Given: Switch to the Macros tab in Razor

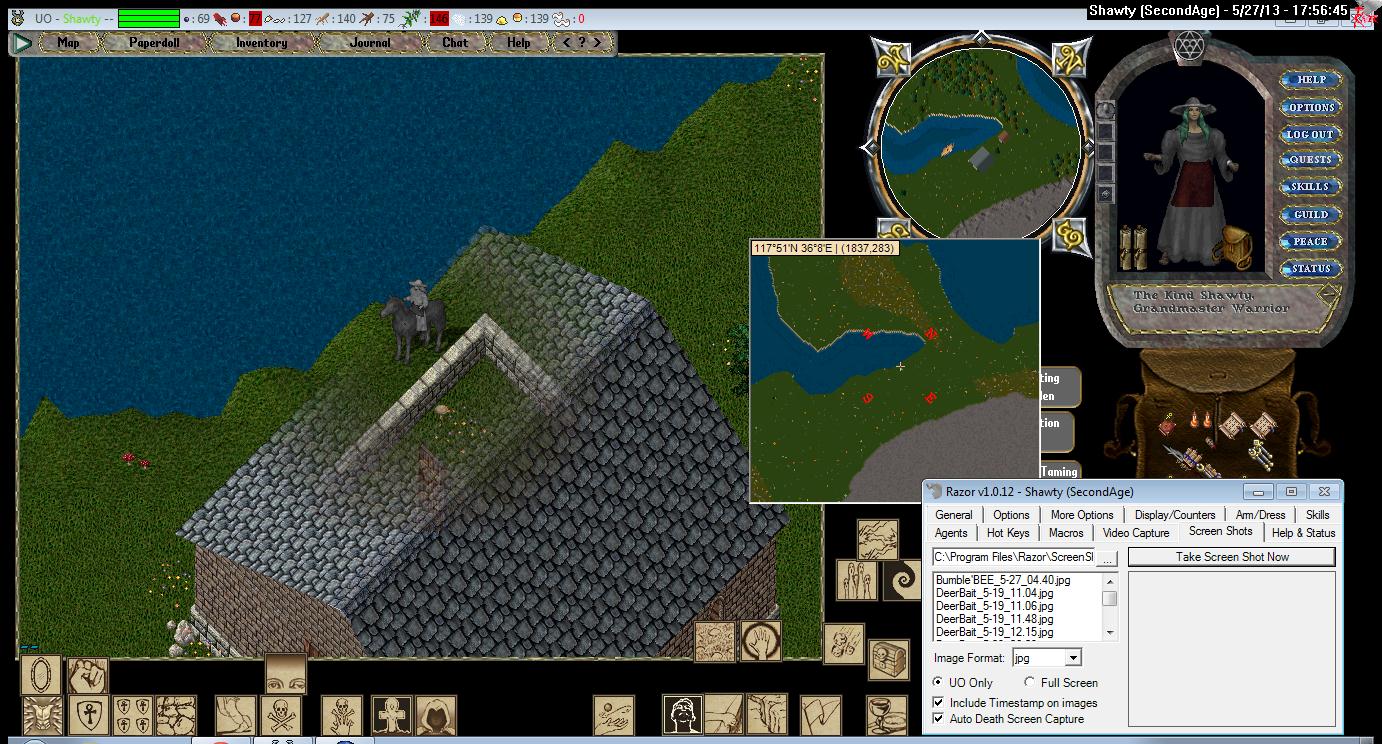Looking at the screenshot, I should coord(1065,533).
